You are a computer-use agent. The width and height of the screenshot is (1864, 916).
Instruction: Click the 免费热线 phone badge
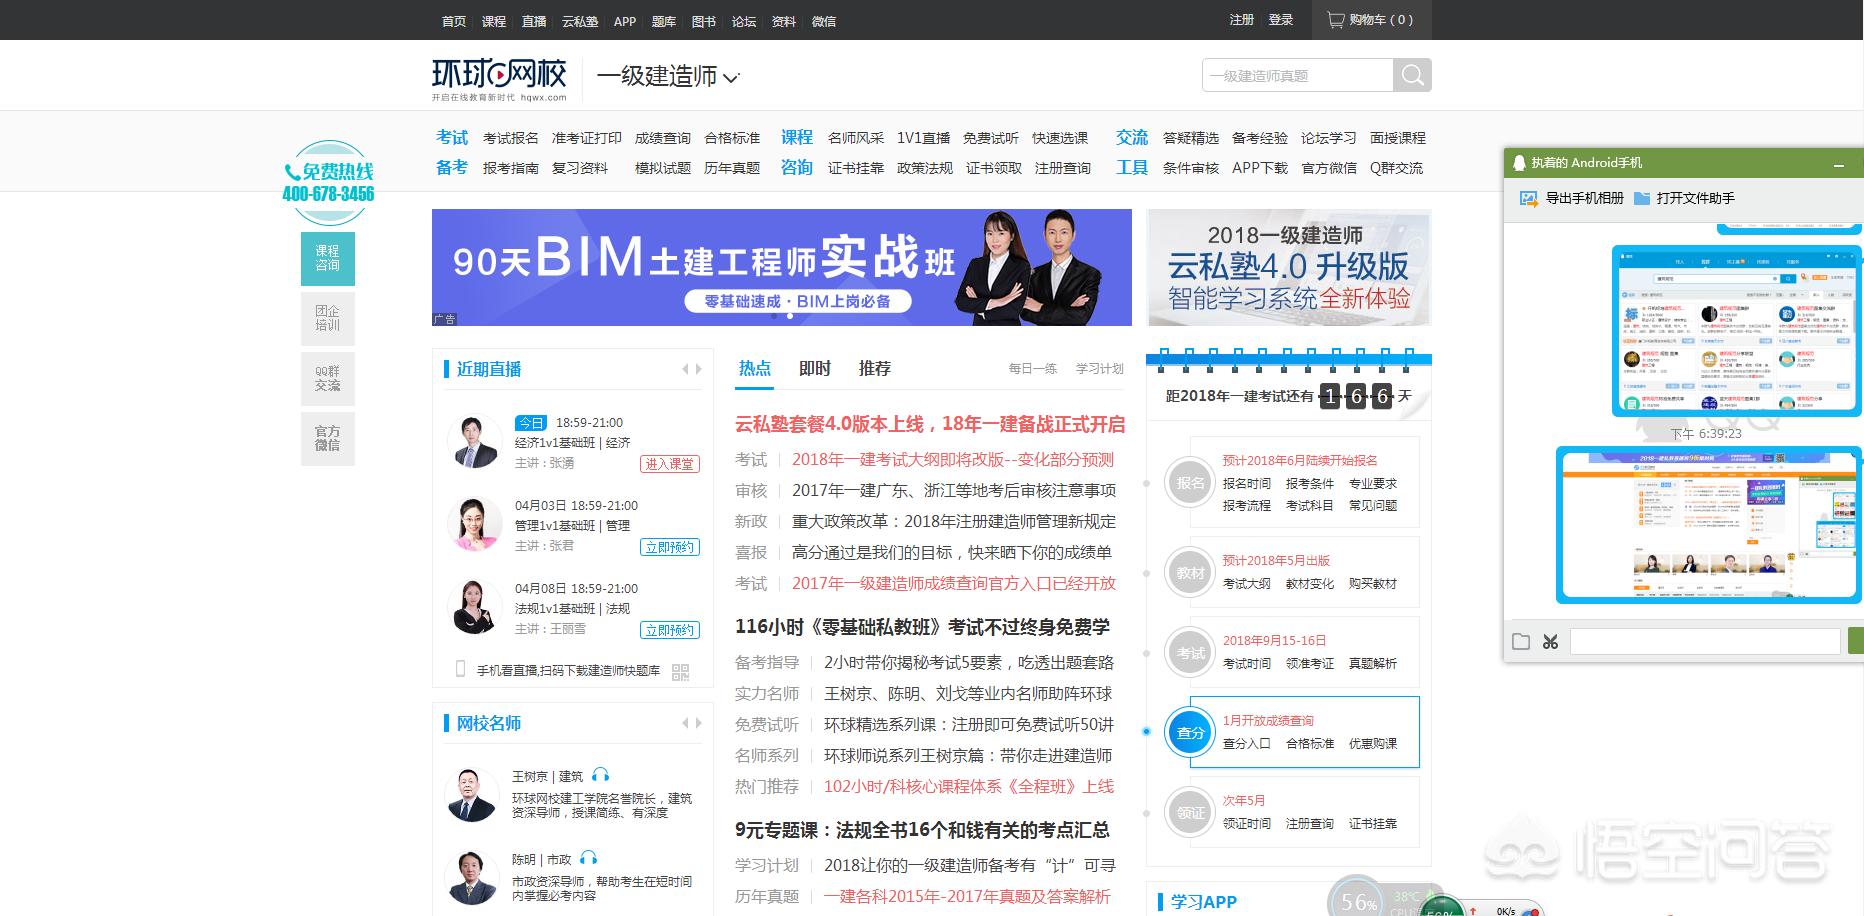(x=328, y=182)
